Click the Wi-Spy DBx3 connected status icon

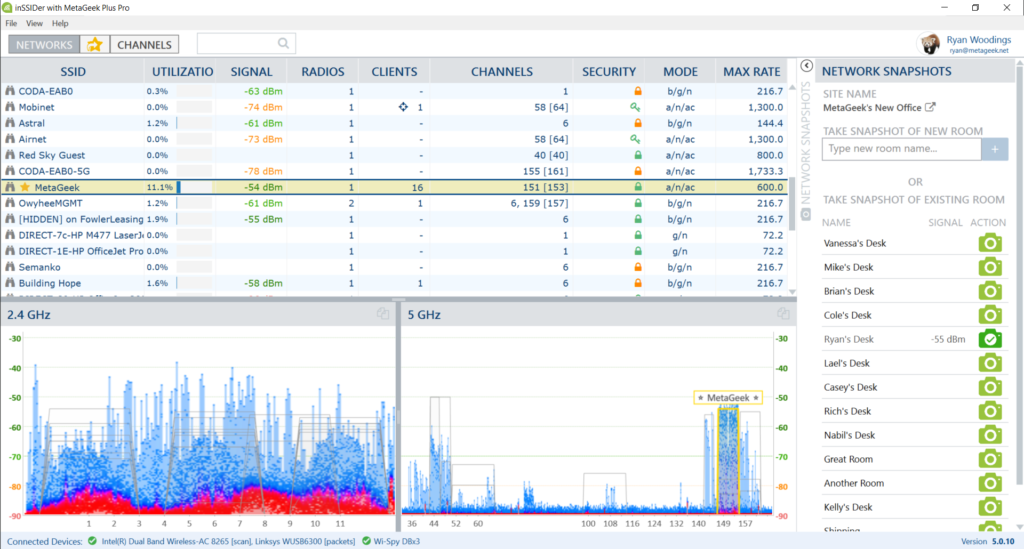tap(366, 541)
